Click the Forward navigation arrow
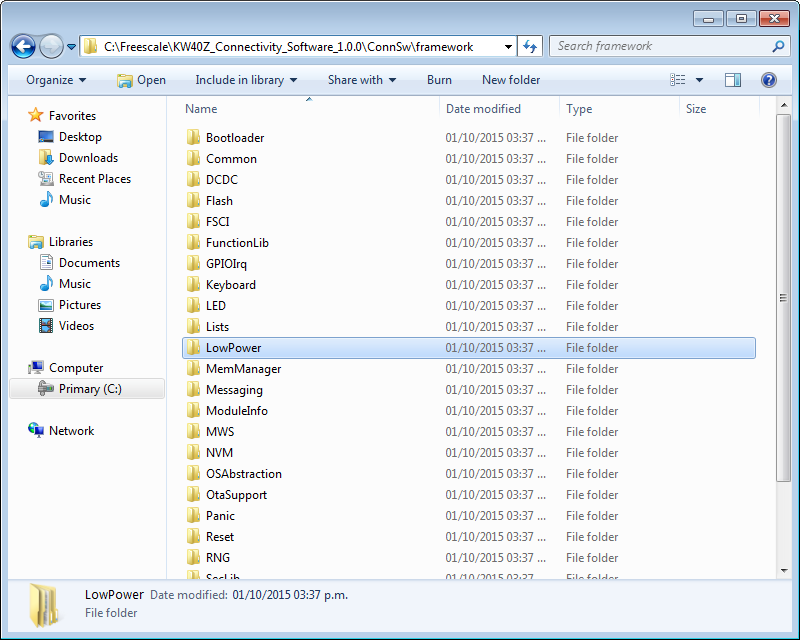The width and height of the screenshot is (800, 640). pos(51,47)
